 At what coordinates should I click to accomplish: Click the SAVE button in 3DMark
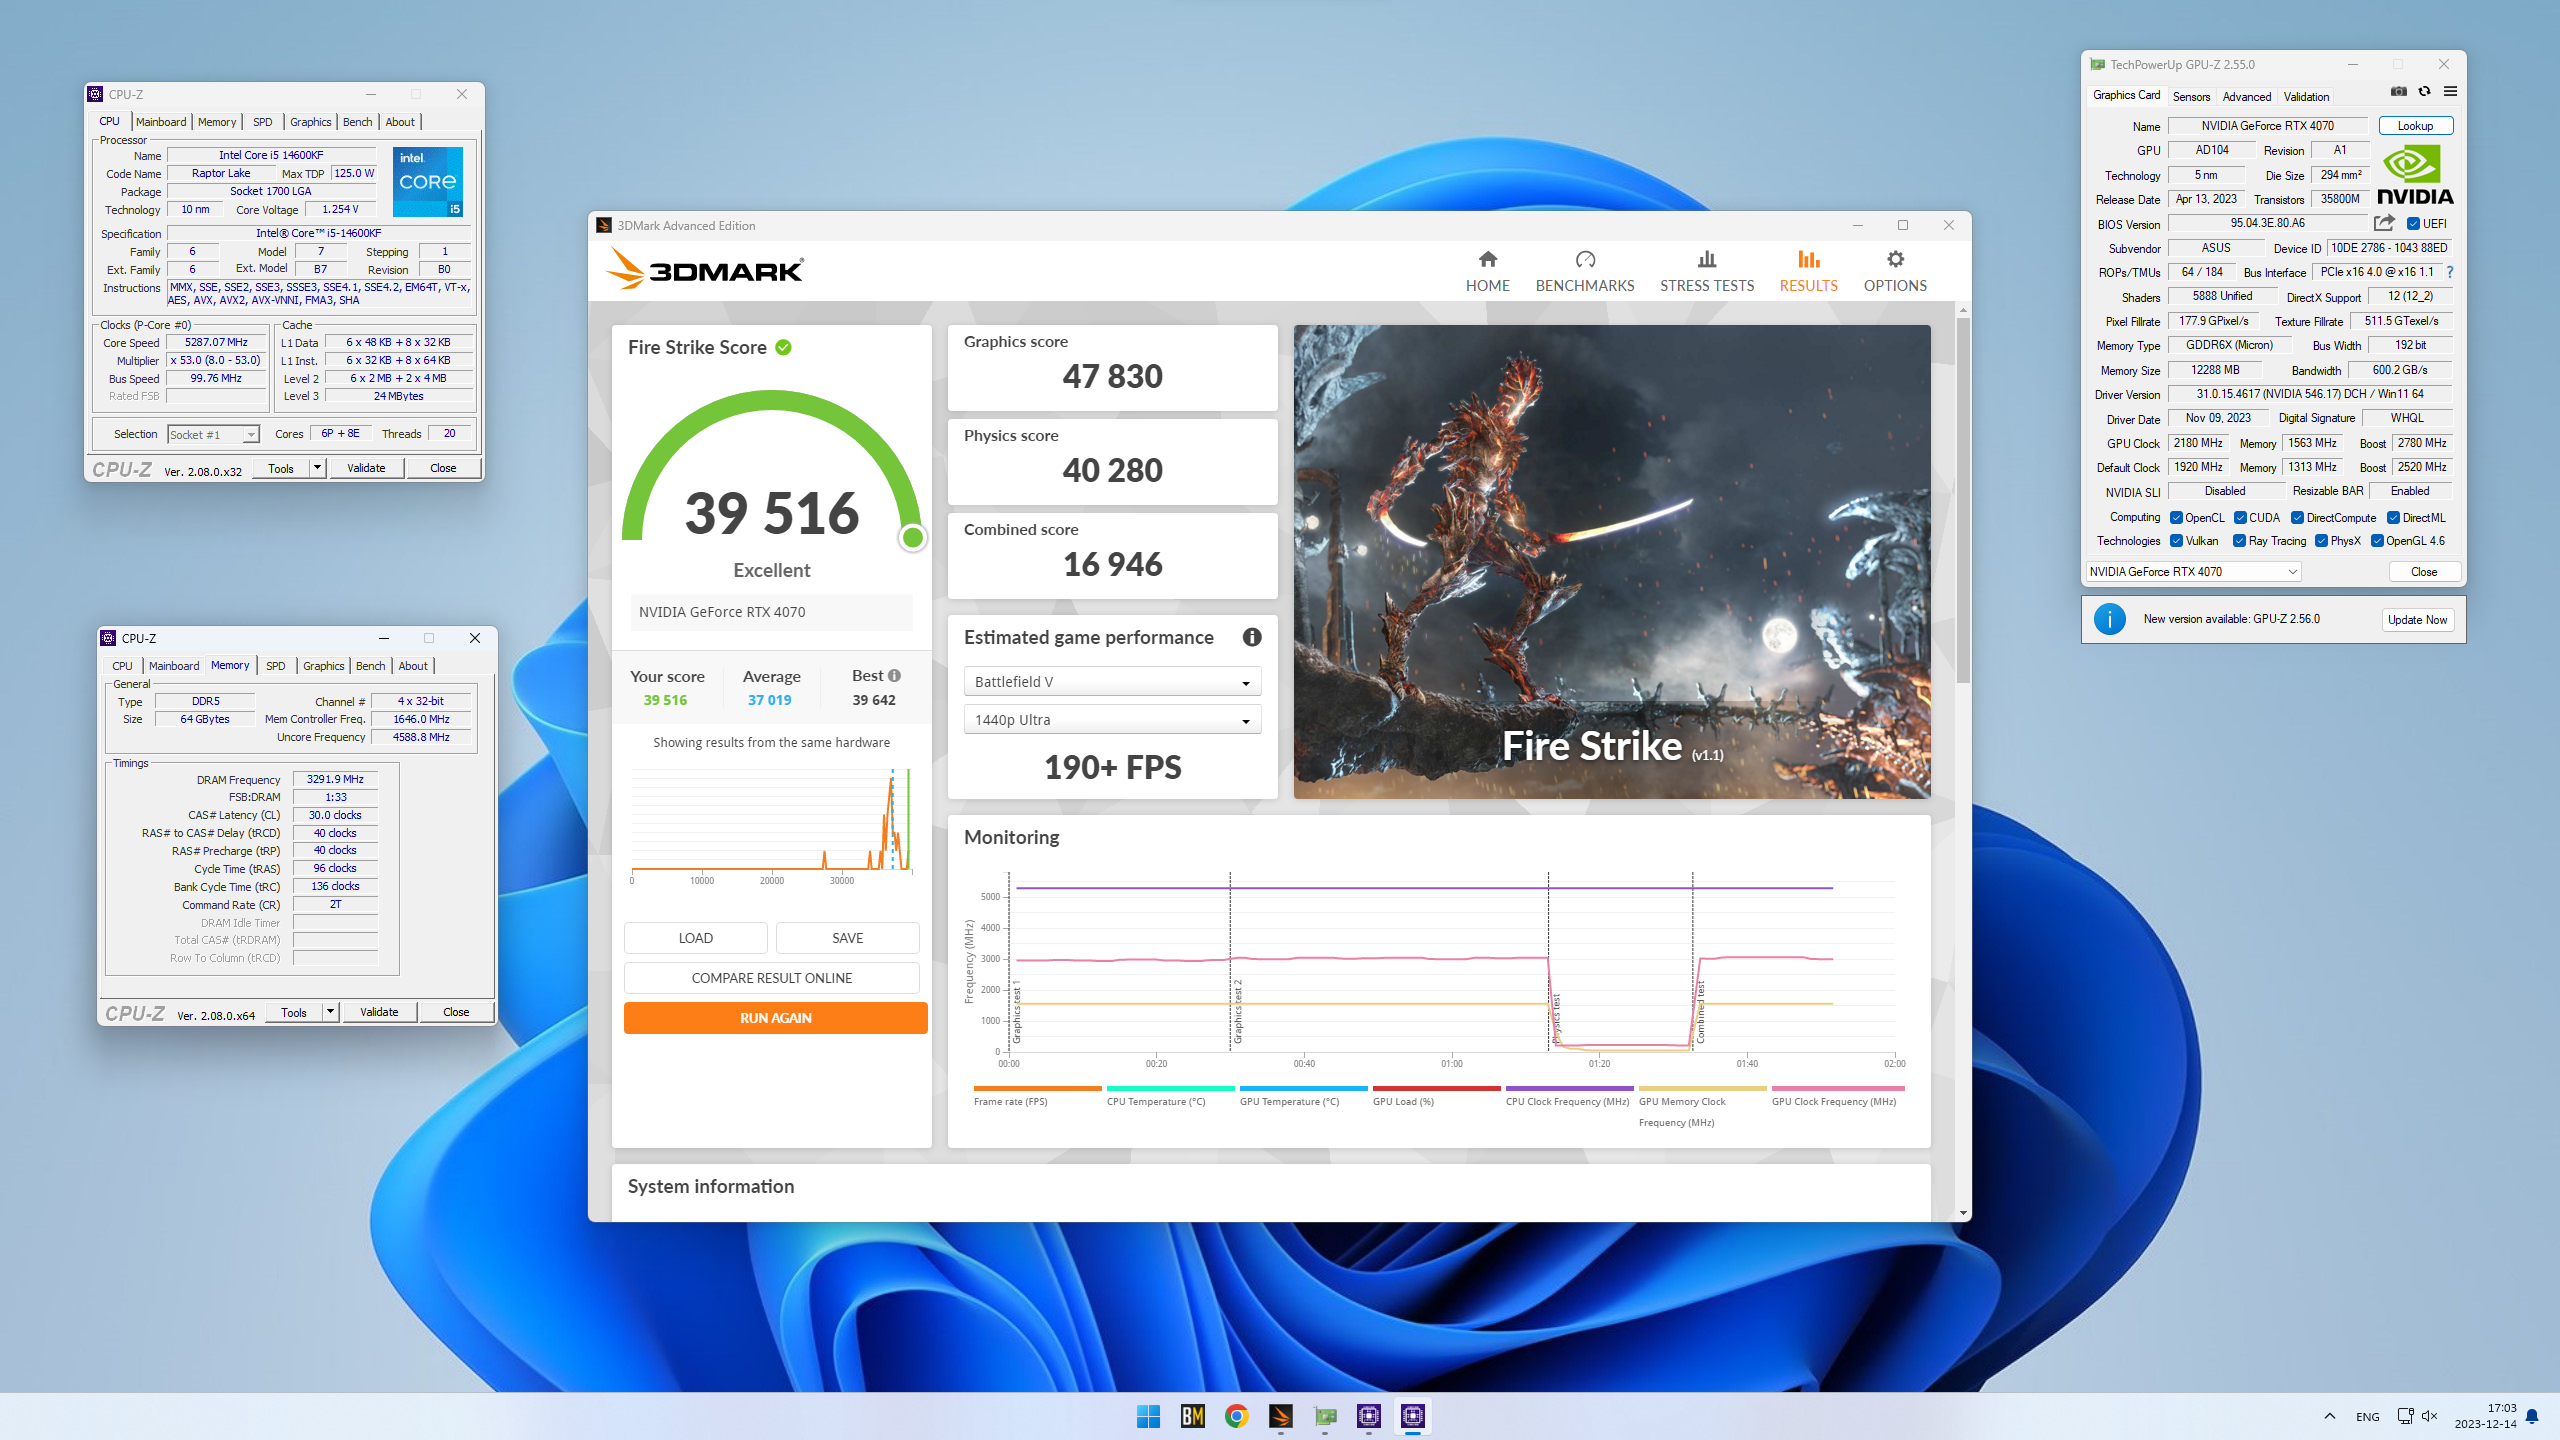(848, 938)
